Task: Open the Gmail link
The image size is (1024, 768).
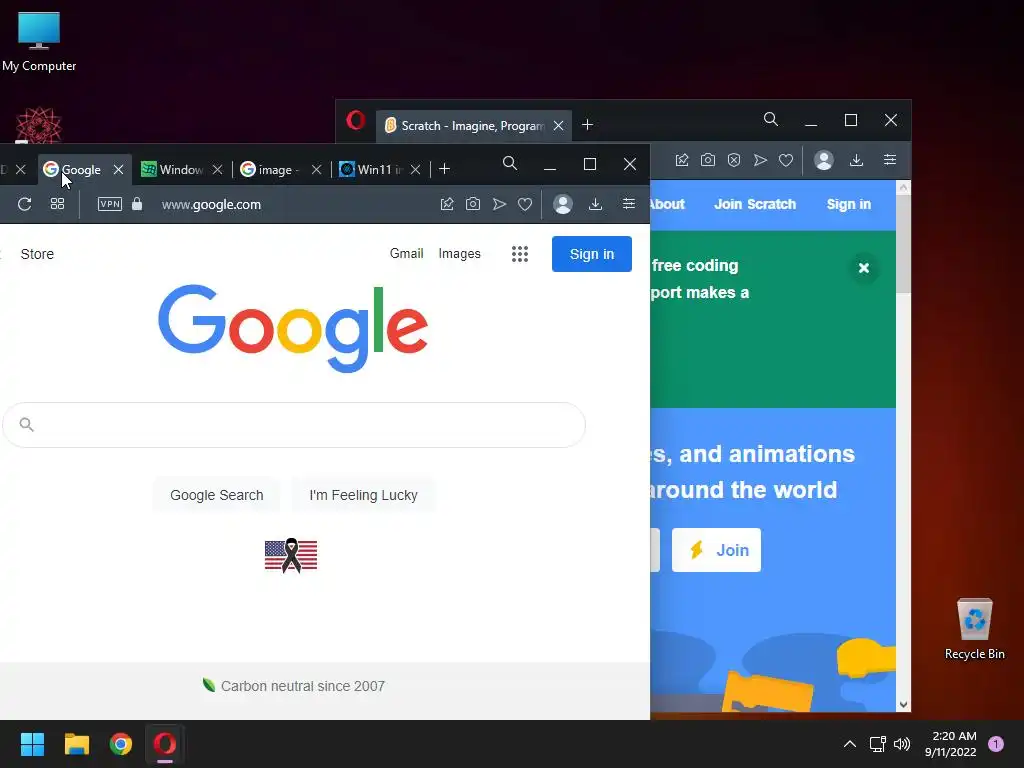Action: (x=406, y=253)
